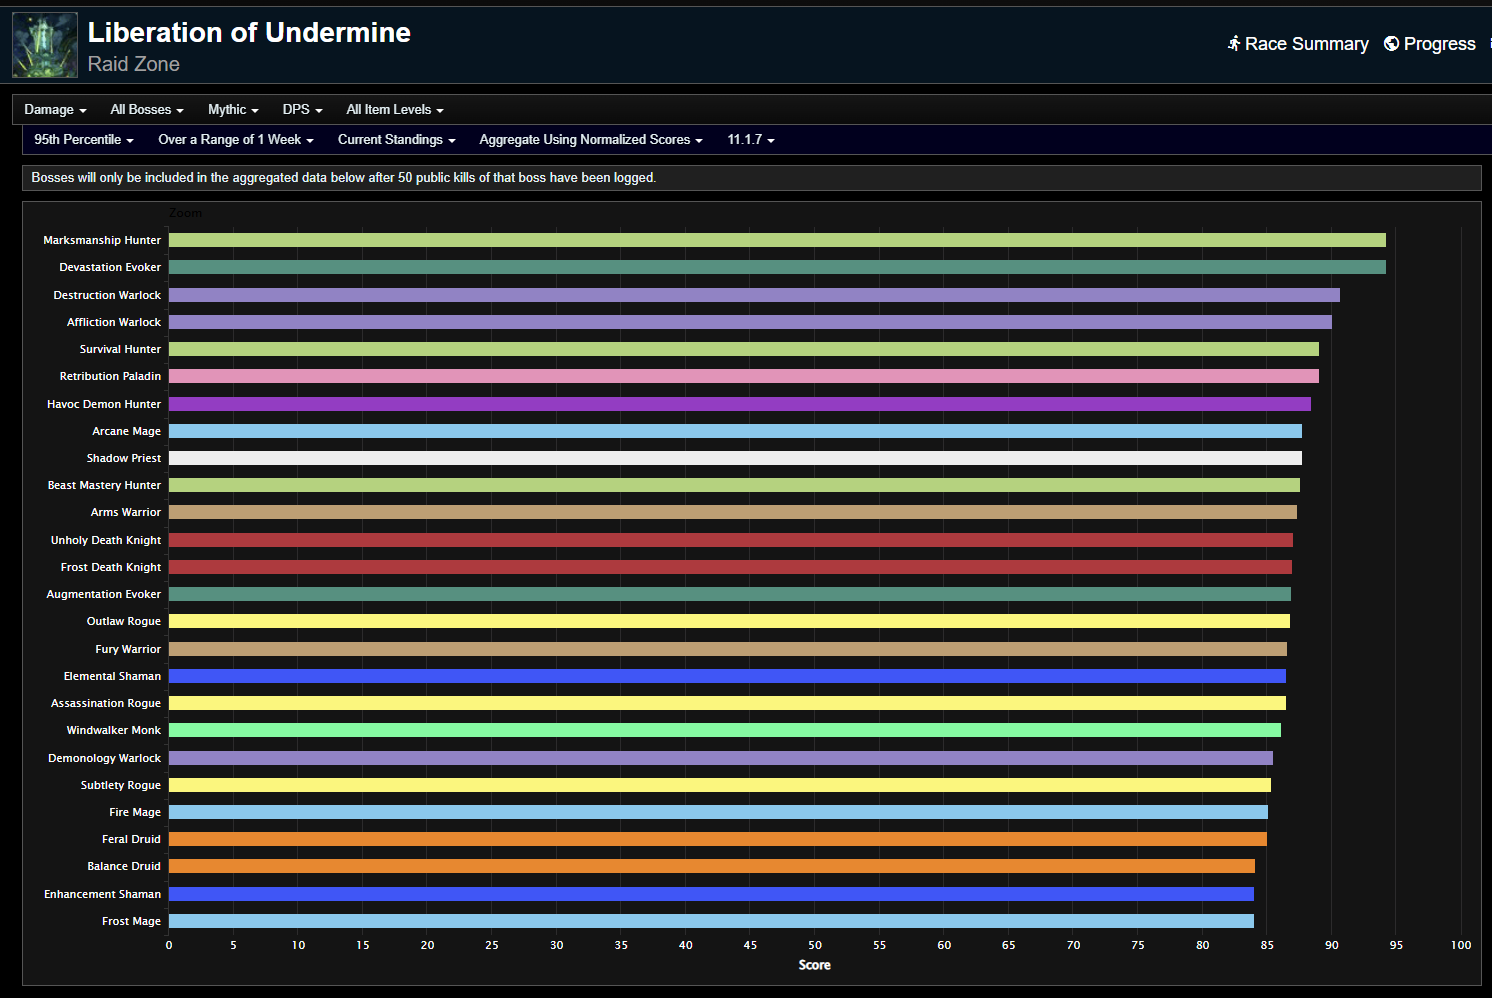Open the Race Summary page
1492x998 pixels.
point(1306,43)
